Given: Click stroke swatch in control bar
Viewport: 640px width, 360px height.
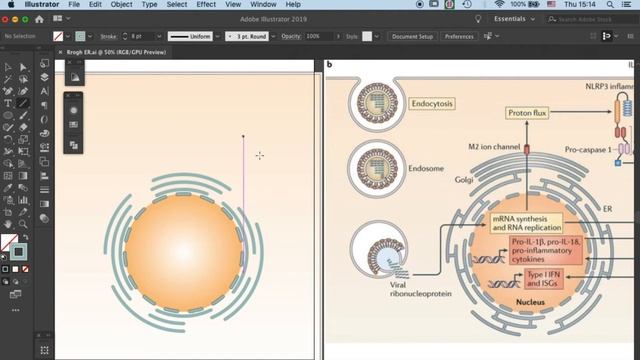Looking at the screenshot, I should pos(80,36).
